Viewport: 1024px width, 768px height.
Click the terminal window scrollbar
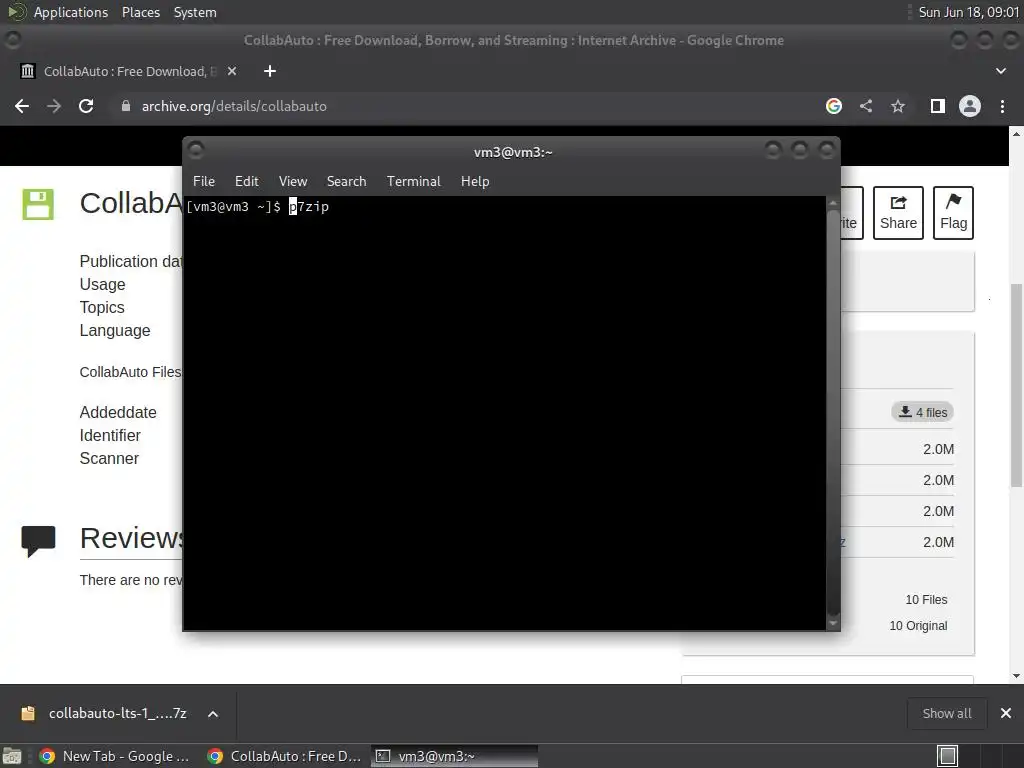[833, 413]
